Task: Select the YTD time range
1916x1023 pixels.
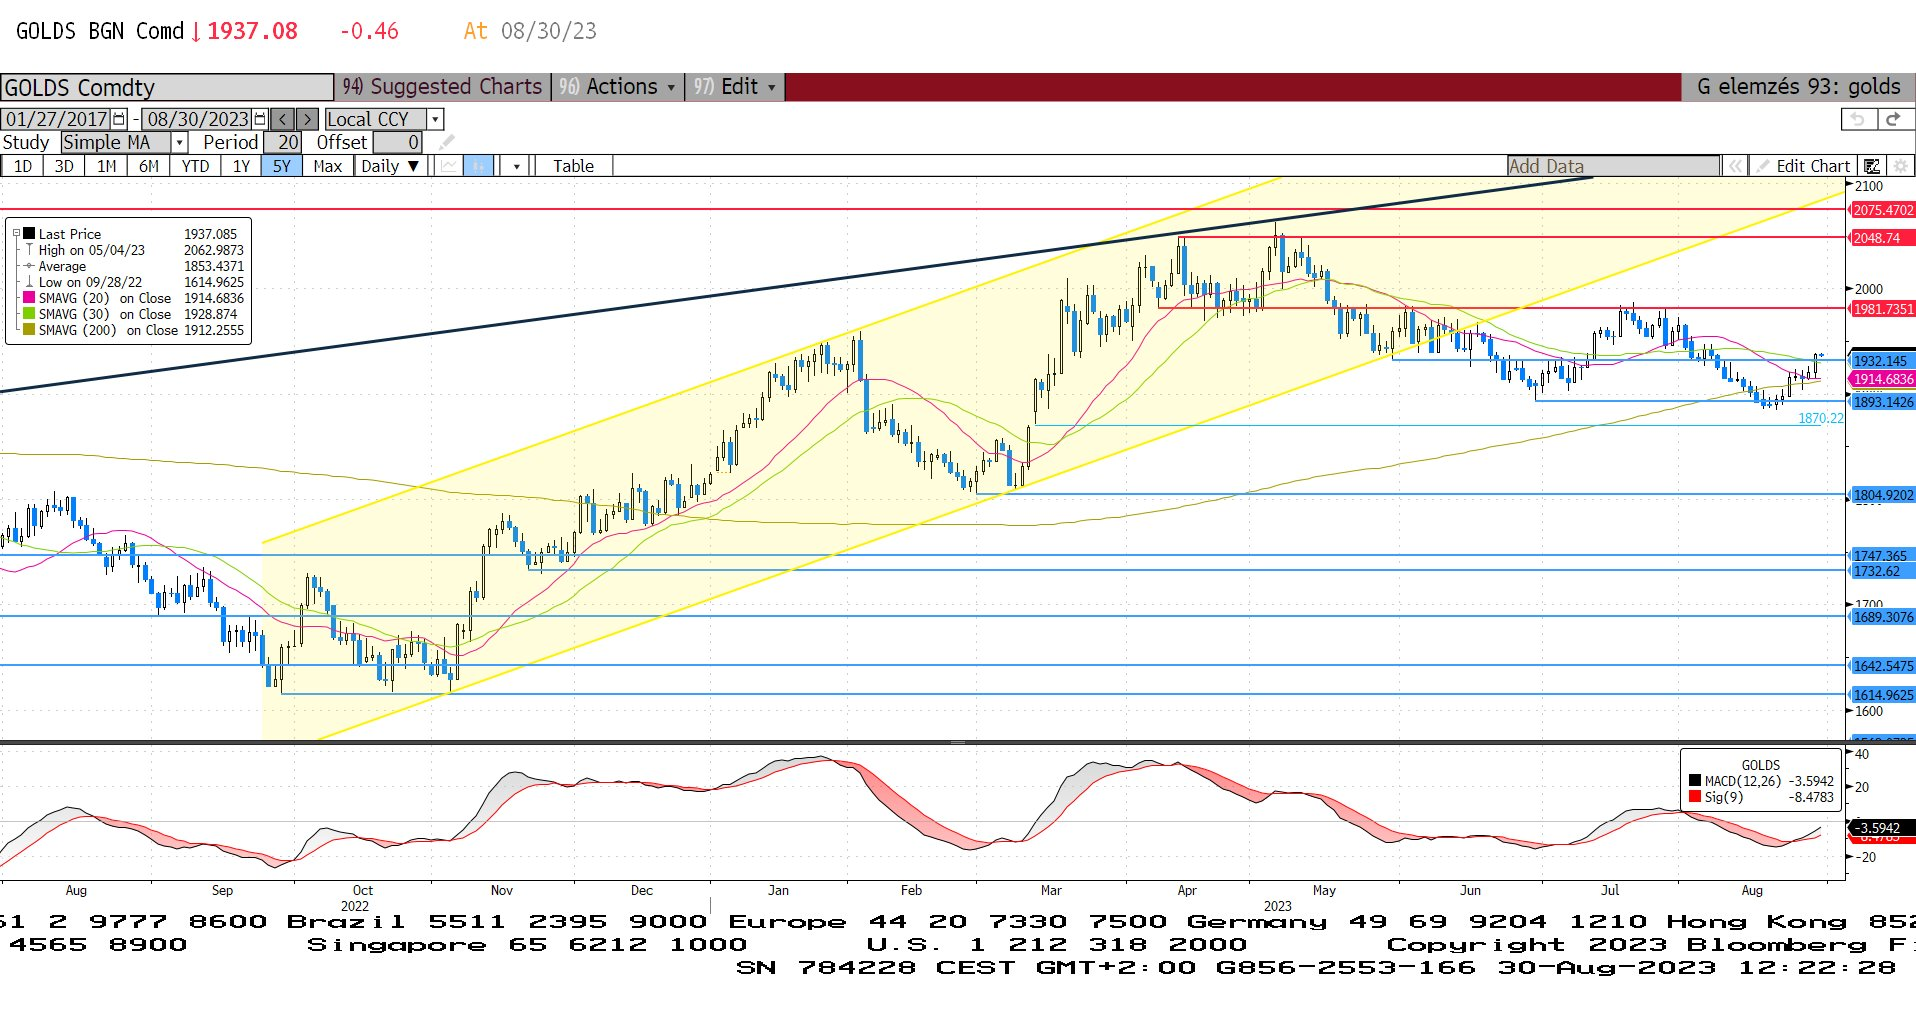Action: 195,166
